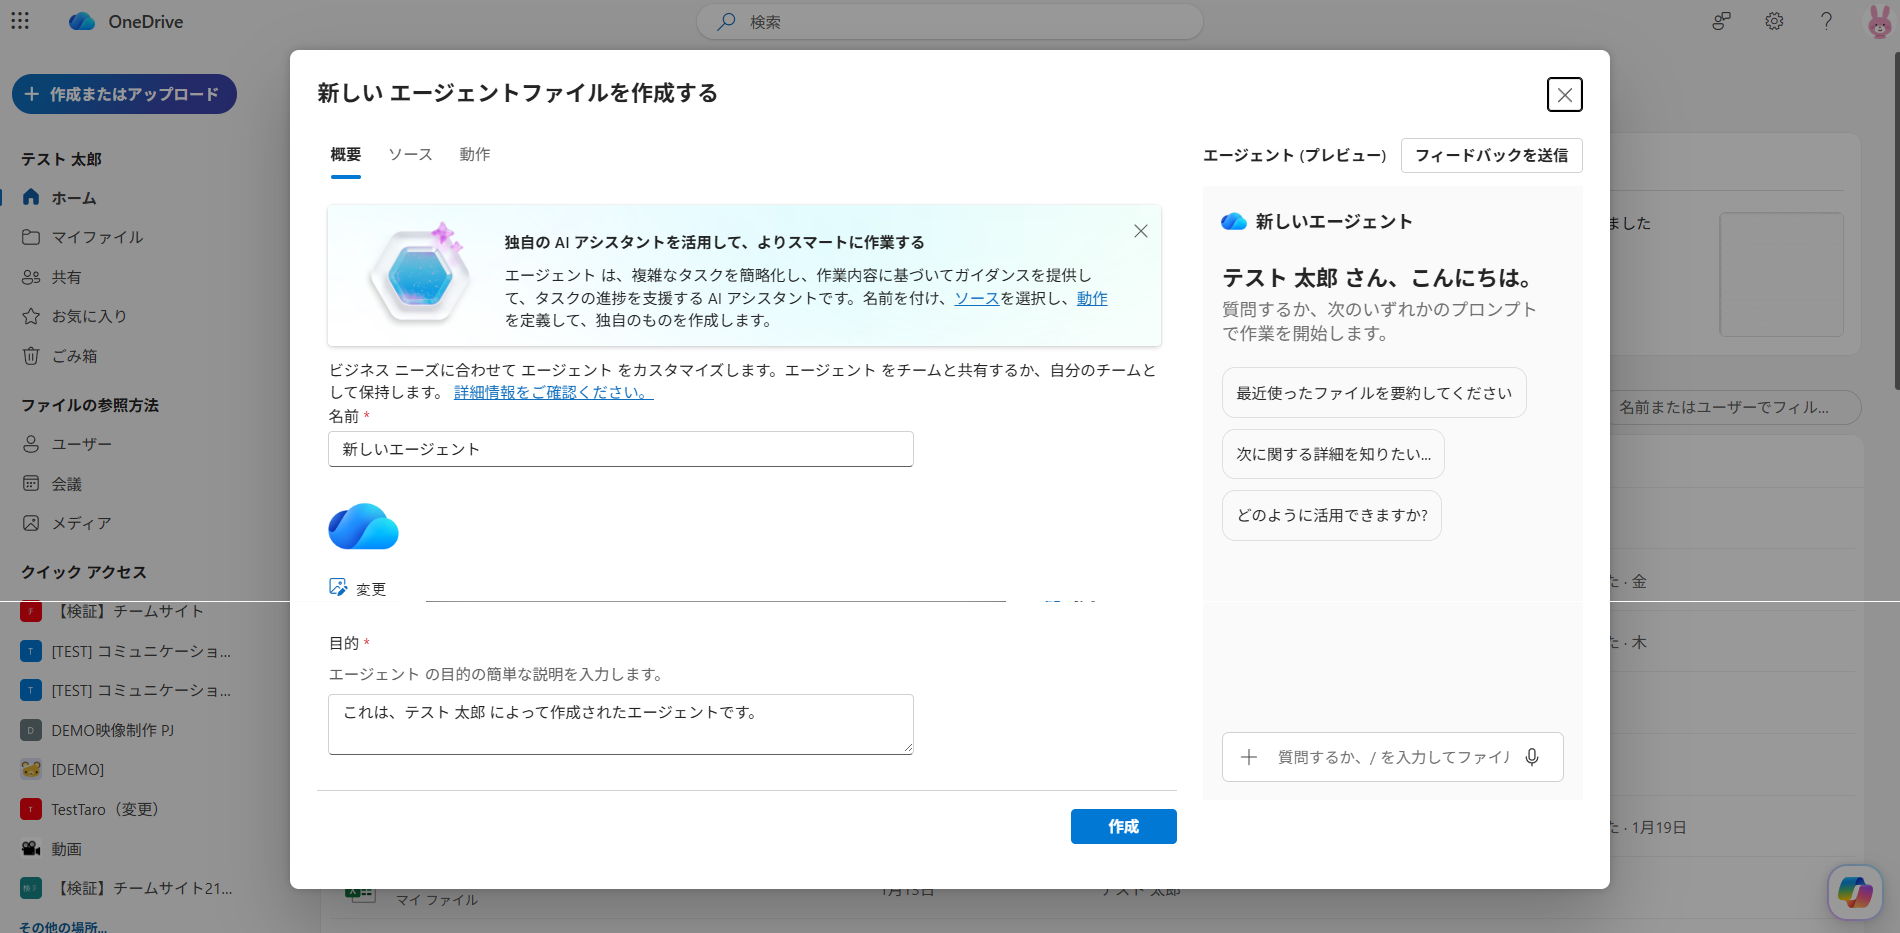Click the help question mark icon

pyautogui.click(x=1826, y=21)
